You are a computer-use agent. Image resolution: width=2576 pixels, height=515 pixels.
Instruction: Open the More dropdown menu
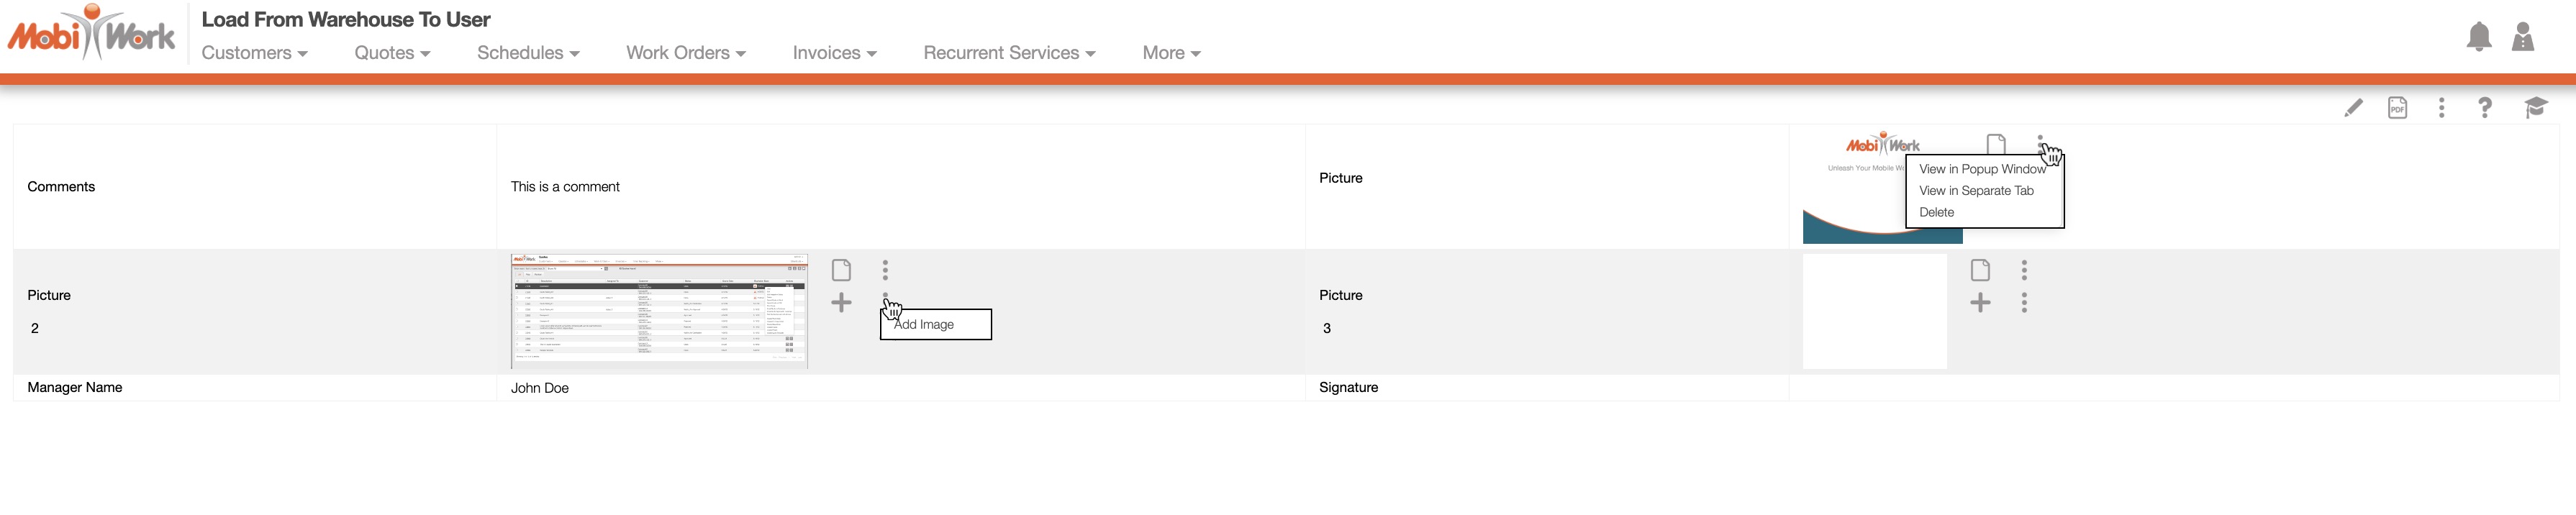click(x=1171, y=53)
